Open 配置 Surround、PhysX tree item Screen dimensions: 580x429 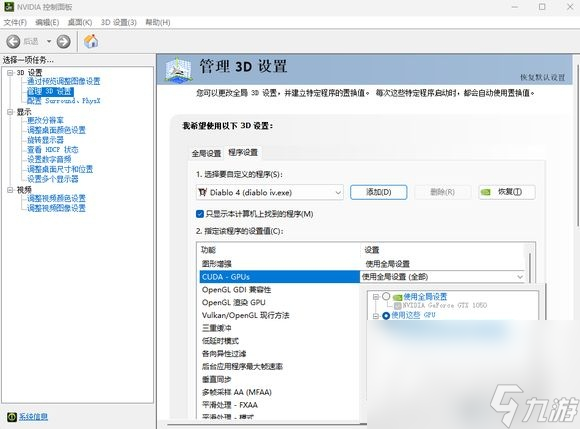64,101
